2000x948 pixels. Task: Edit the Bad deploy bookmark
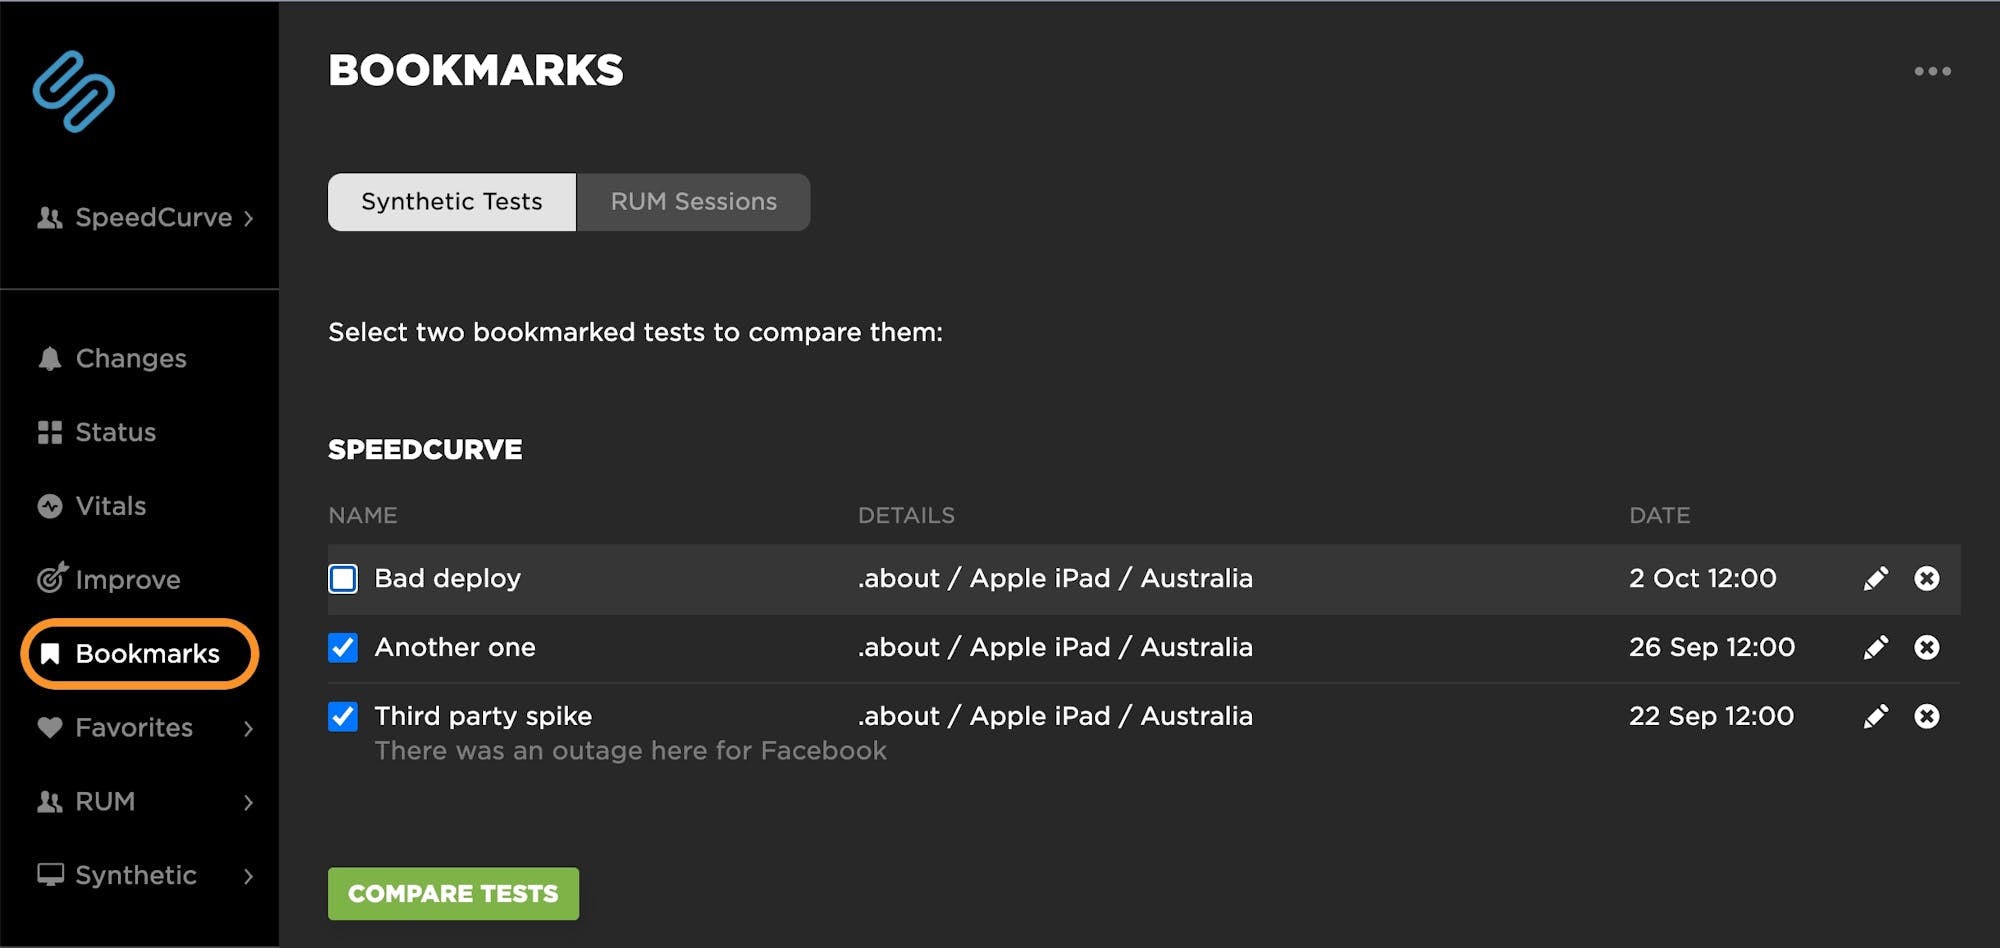[x=1875, y=579]
